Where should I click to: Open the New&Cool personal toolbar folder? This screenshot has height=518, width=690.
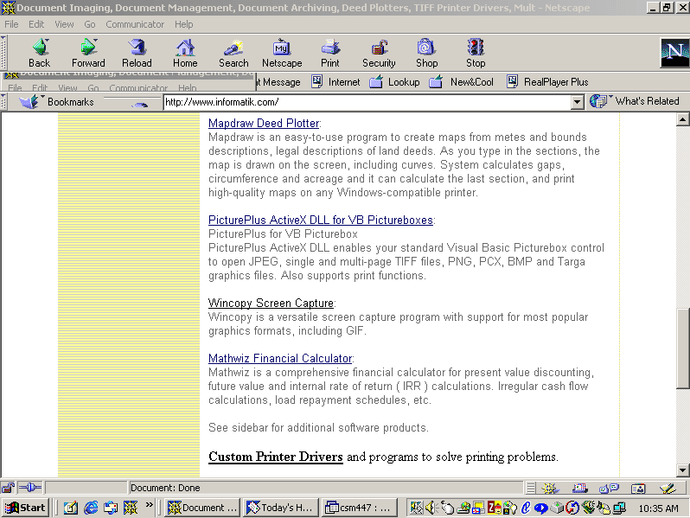pos(461,82)
